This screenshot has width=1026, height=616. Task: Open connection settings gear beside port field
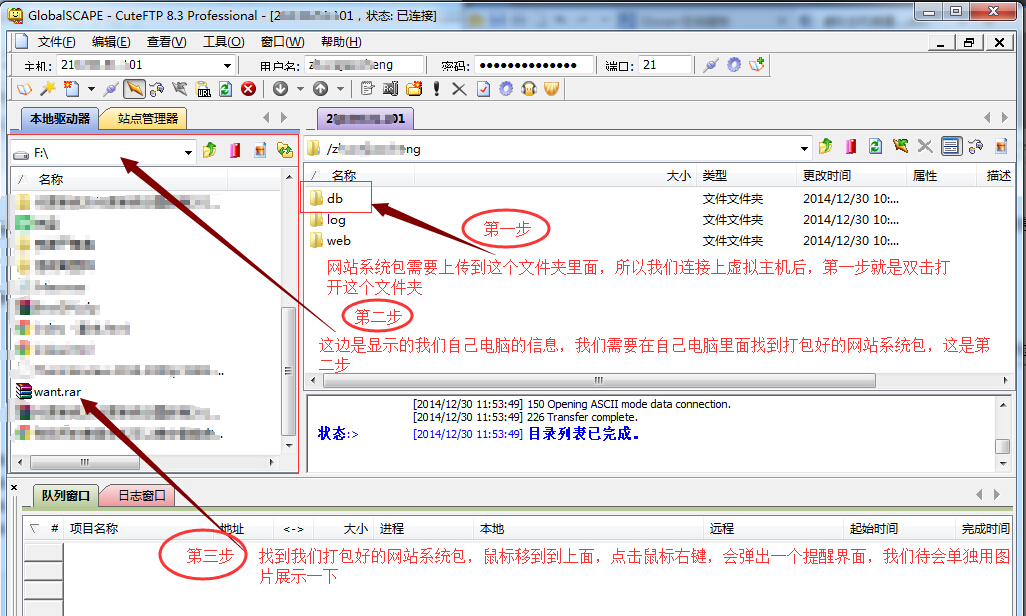pos(734,65)
